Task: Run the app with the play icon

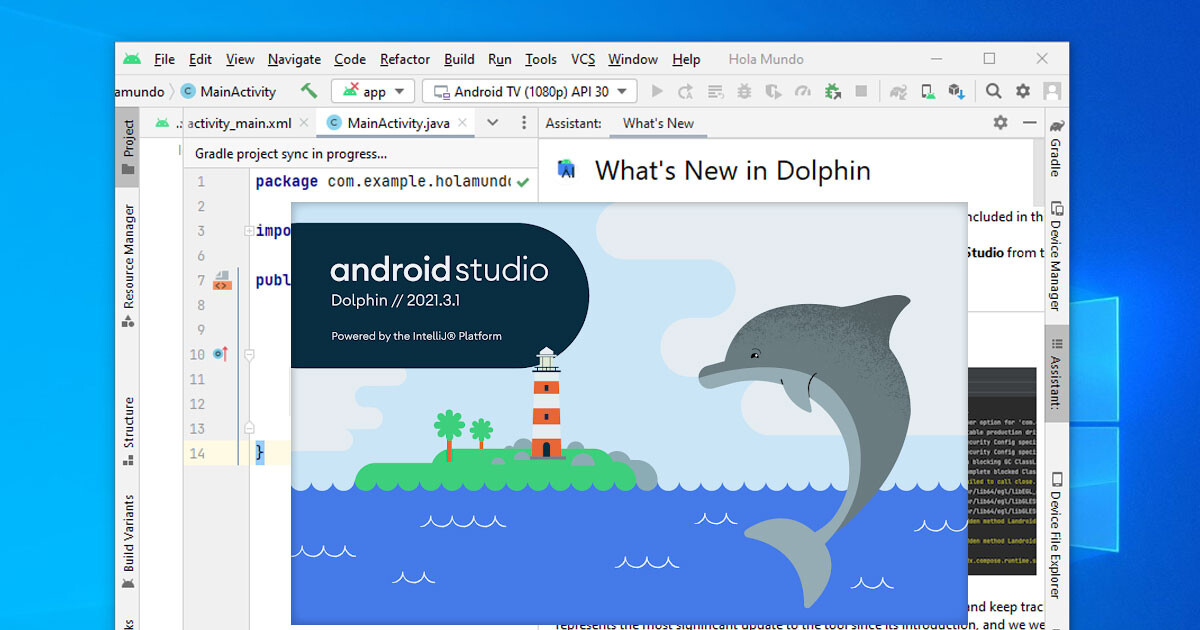Action: tap(657, 91)
